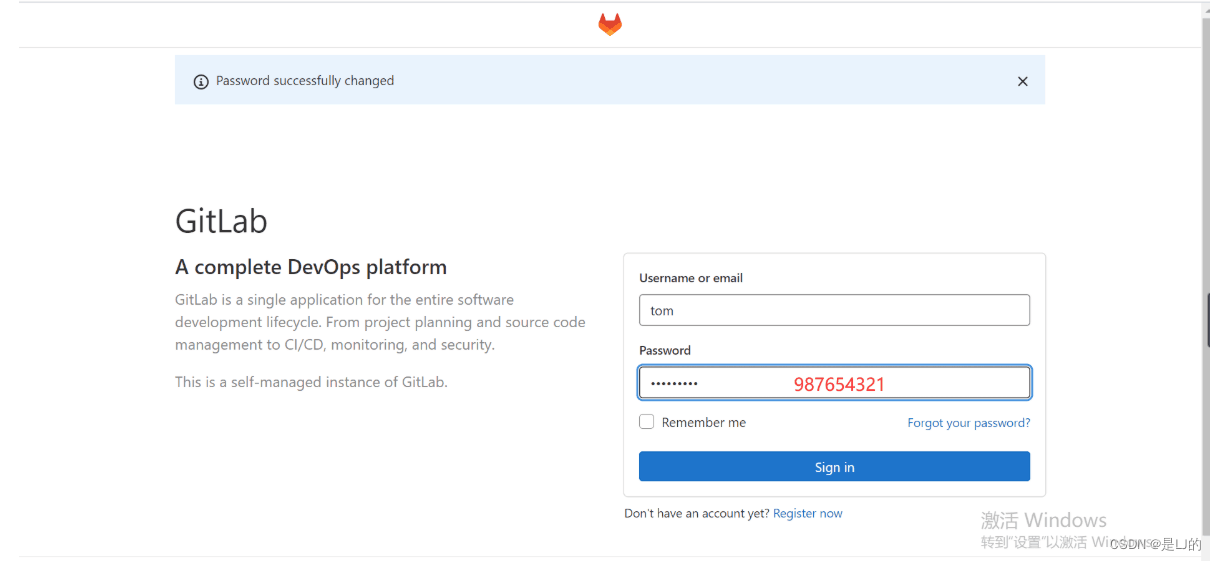
Task: Open the Register now link
Action: tap(808, 513)
